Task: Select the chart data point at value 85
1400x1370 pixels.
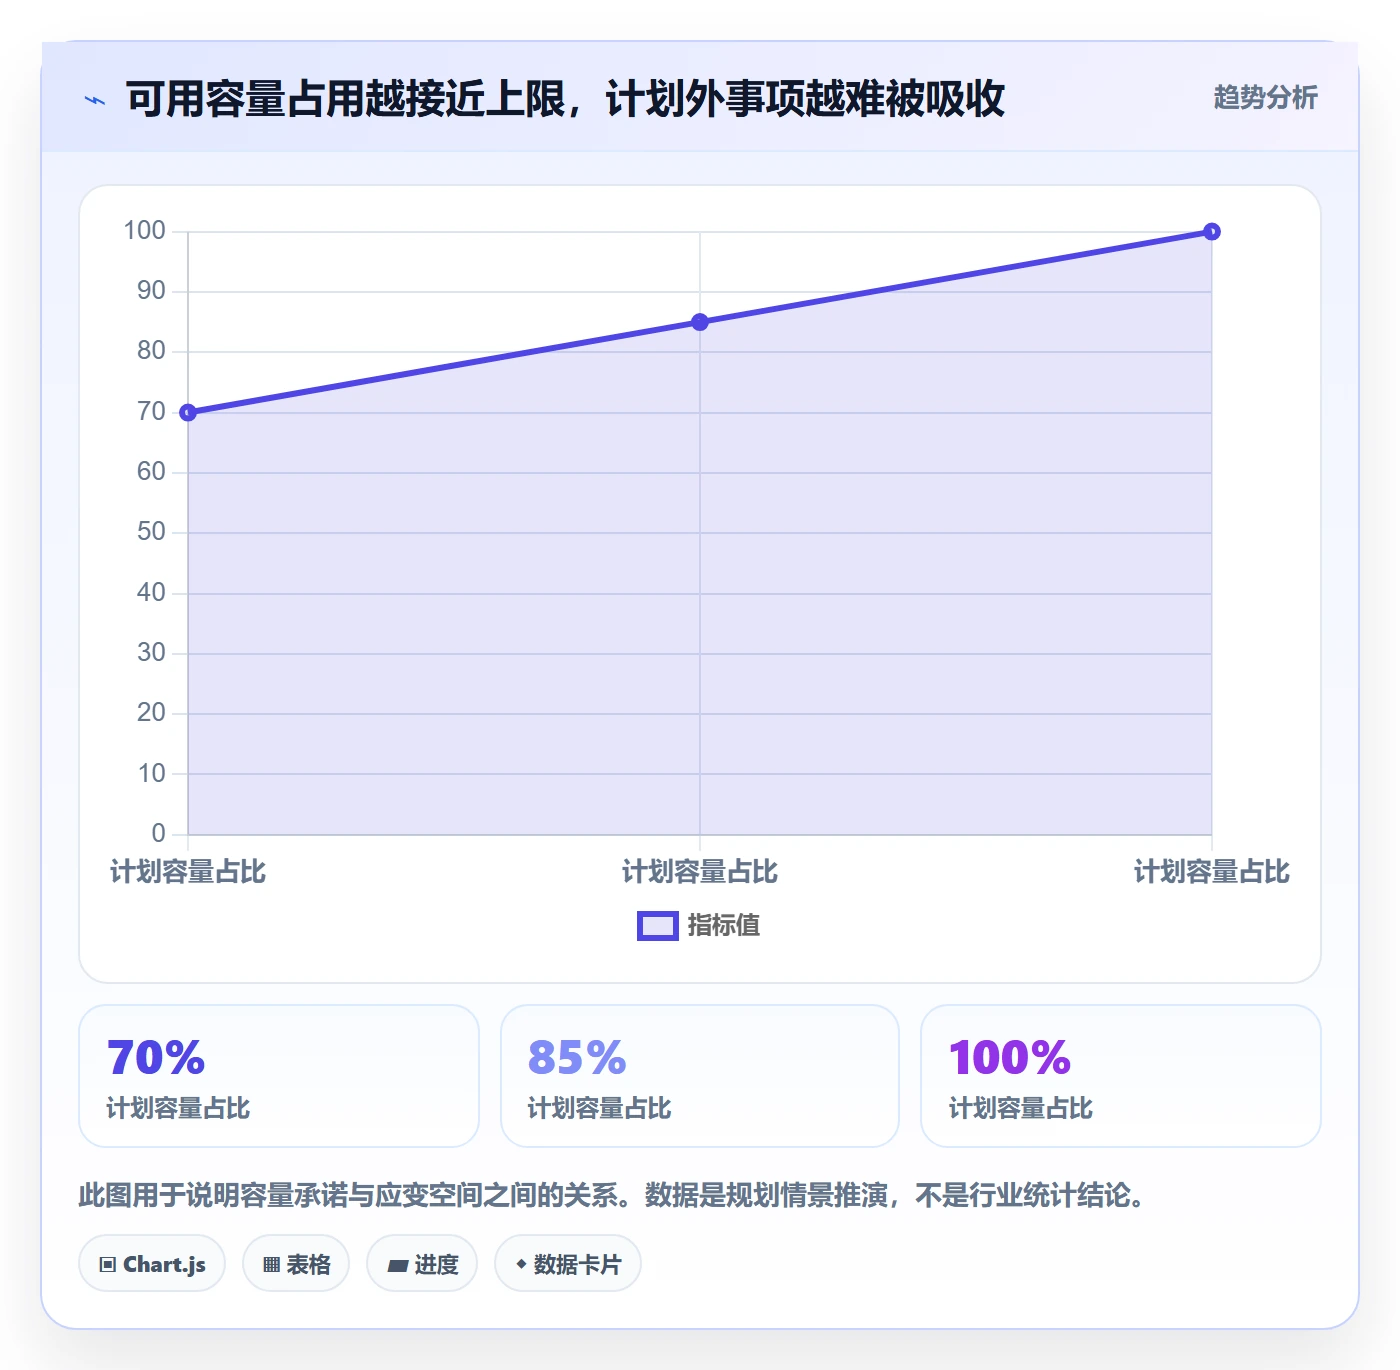Action: pos(700,322)
